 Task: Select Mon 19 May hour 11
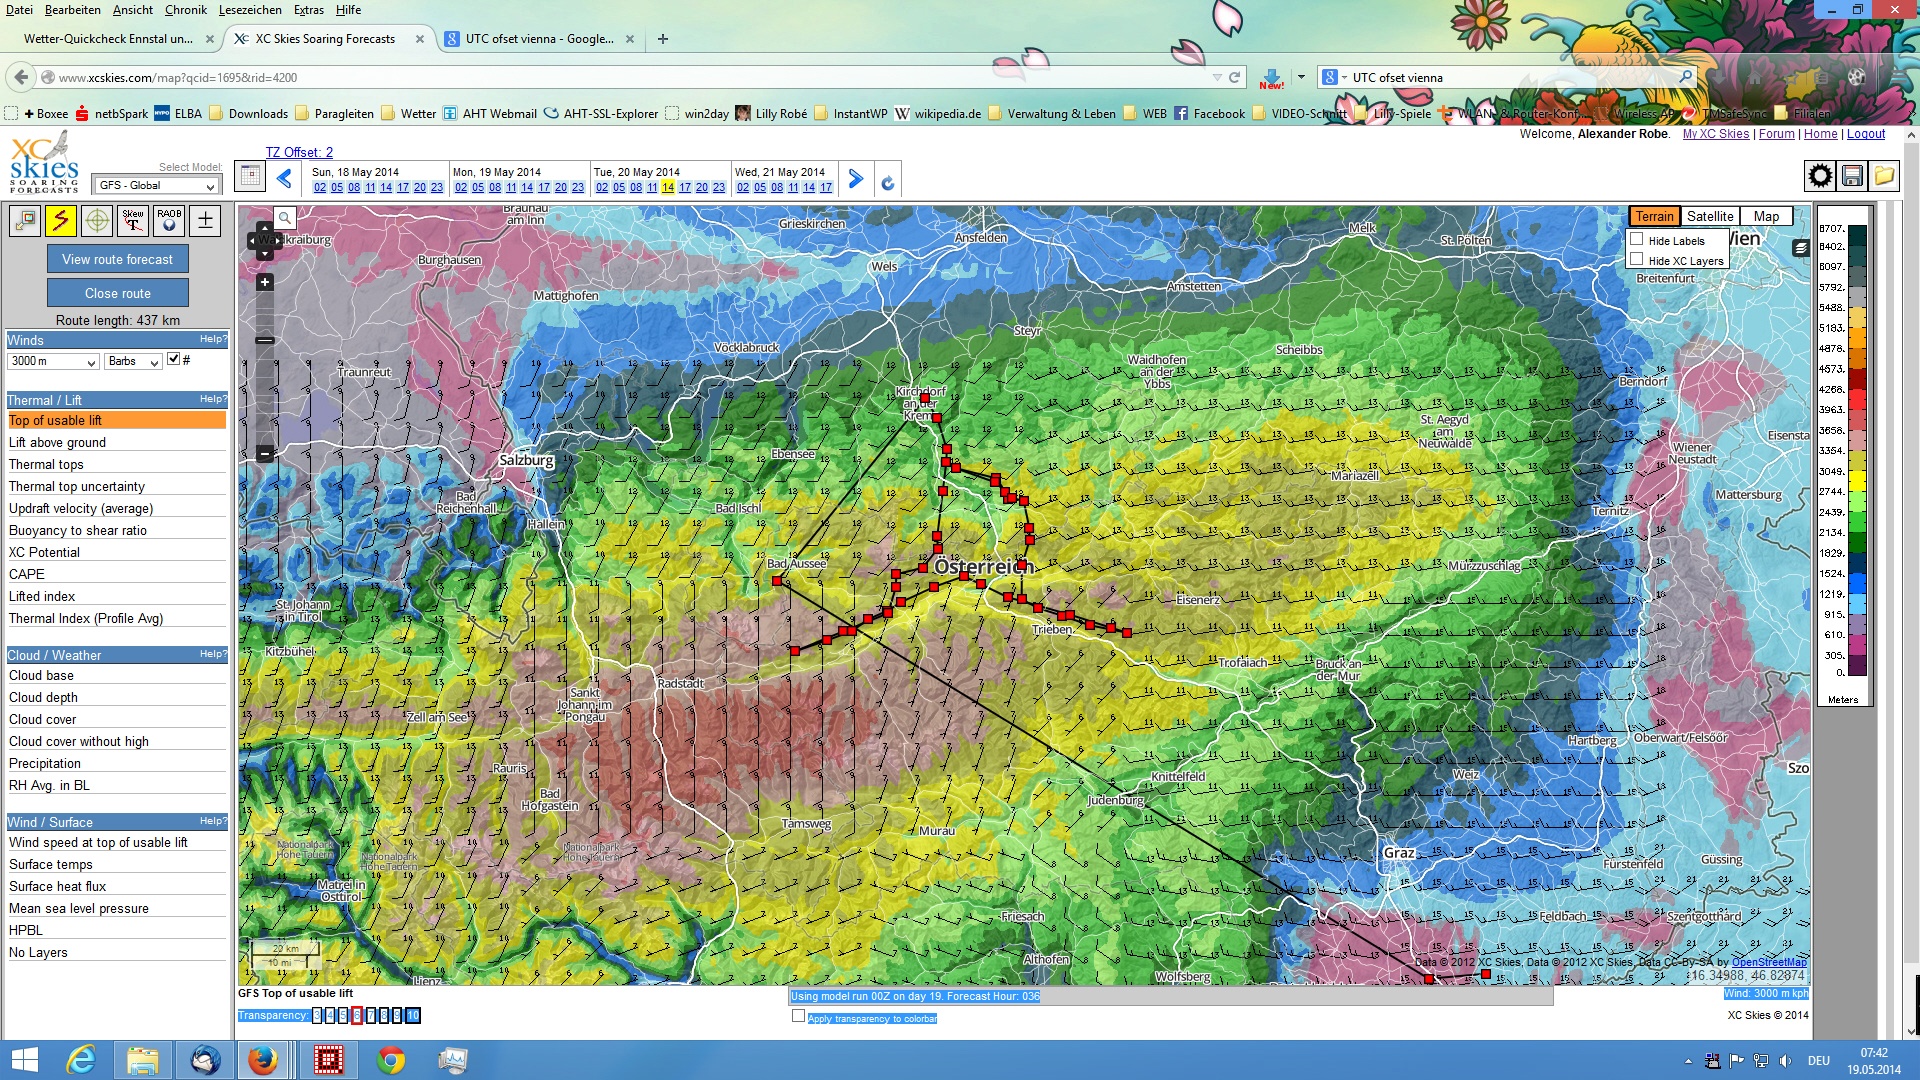click(511, 187)
